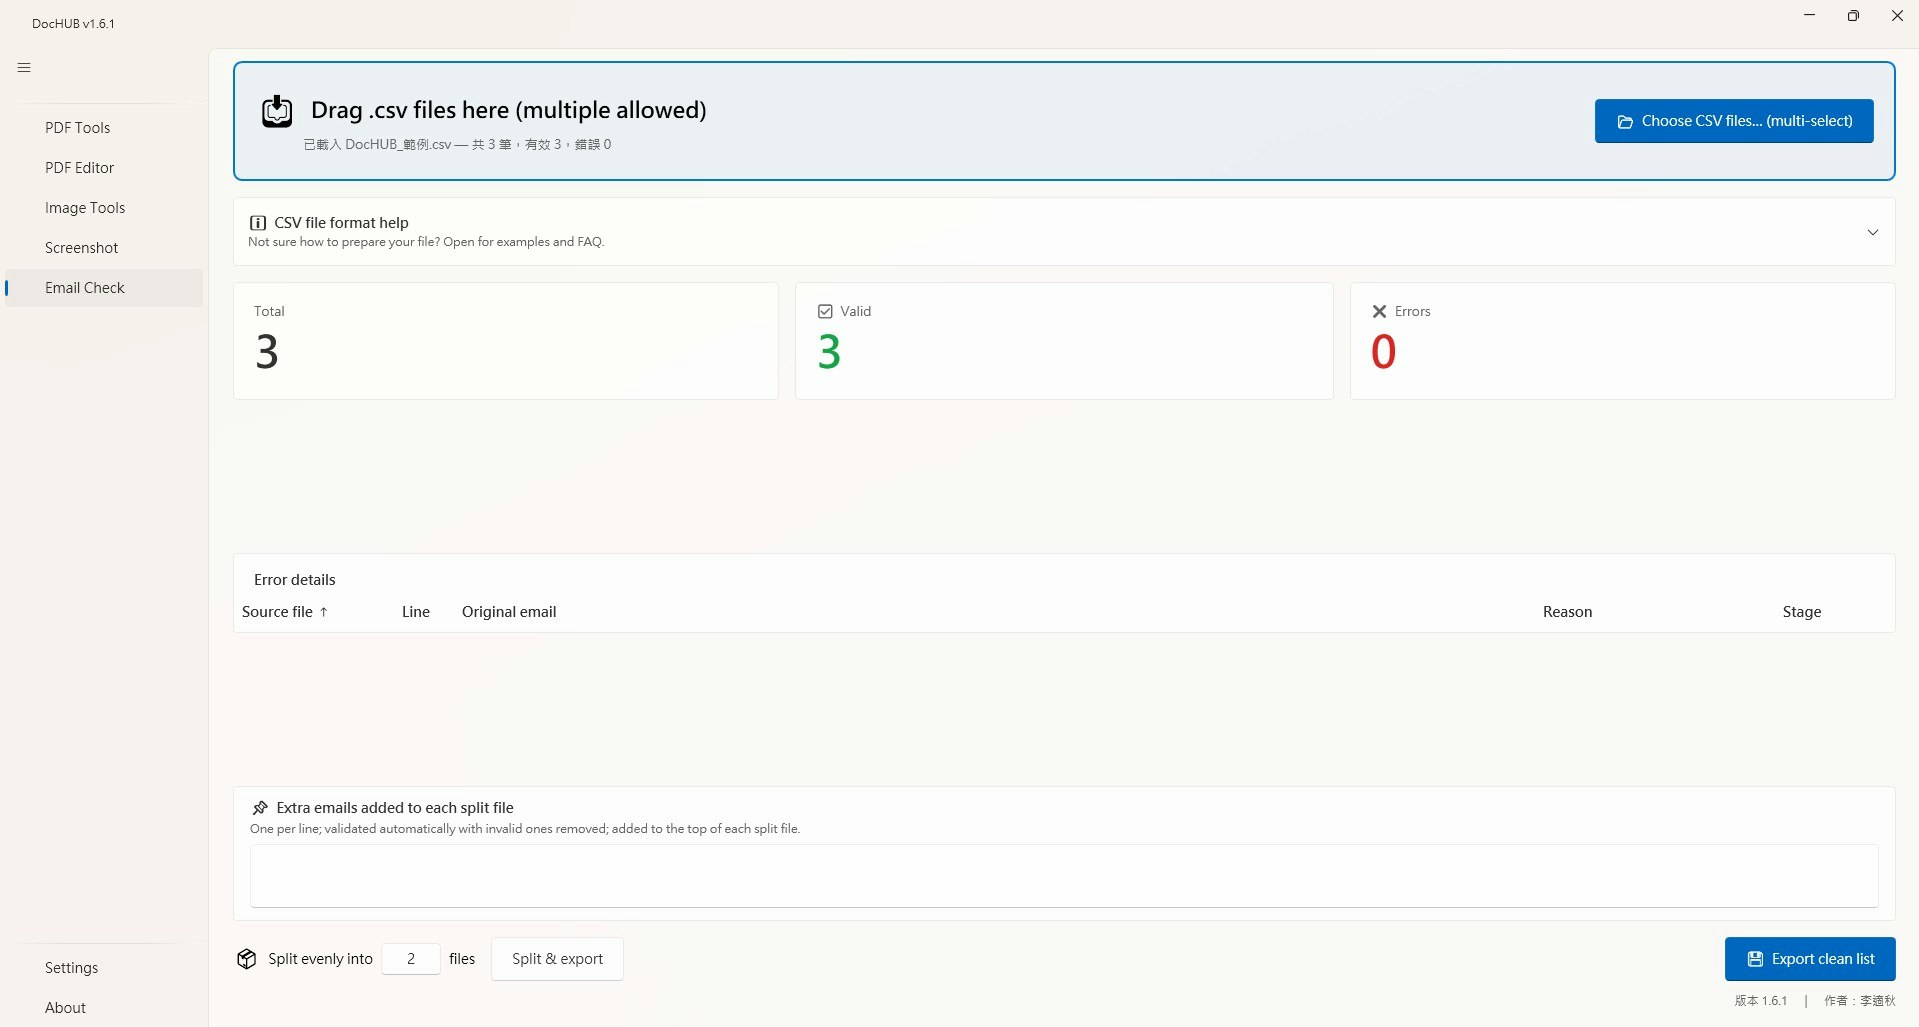1919x1027 pixels.
Task: Click the Line column header
Action: 416,612
